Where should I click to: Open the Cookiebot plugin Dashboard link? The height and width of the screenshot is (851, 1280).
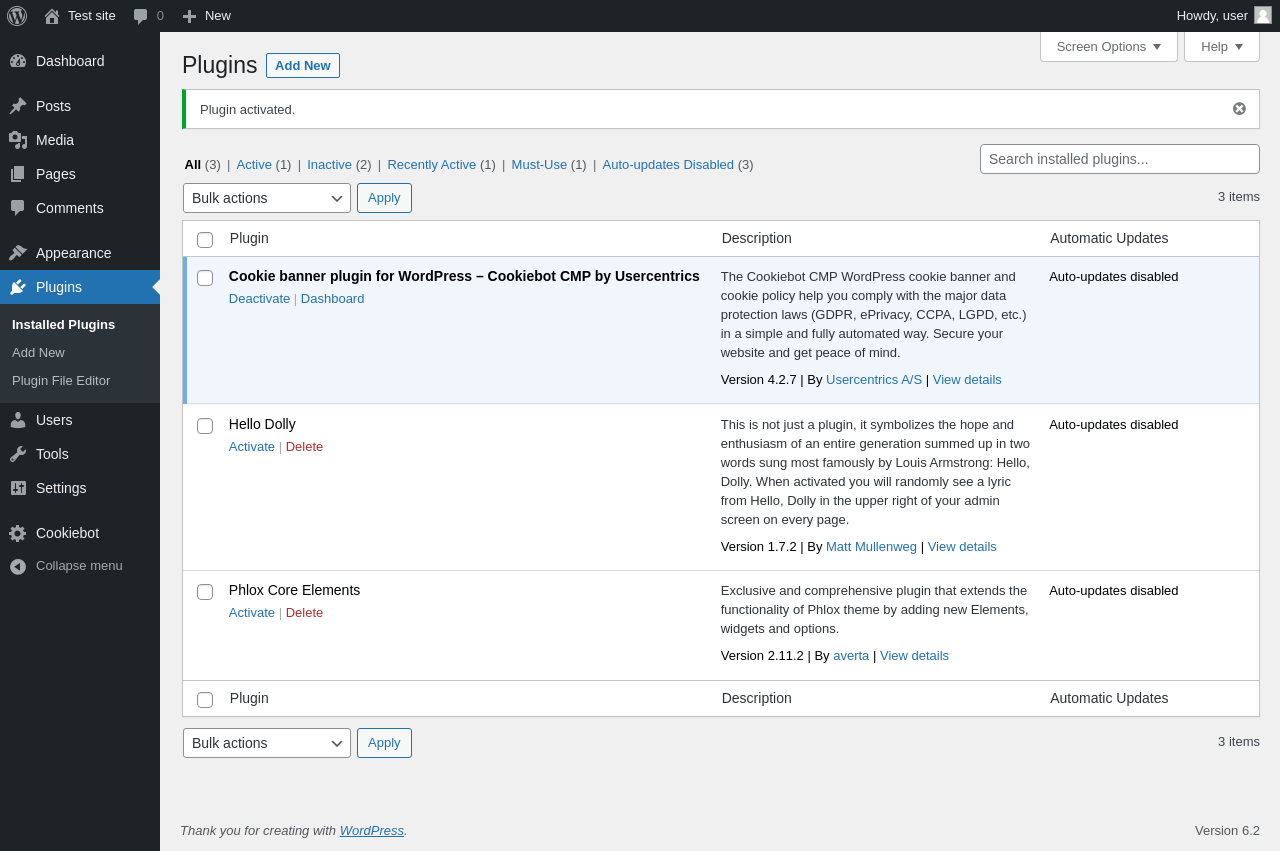333,298
